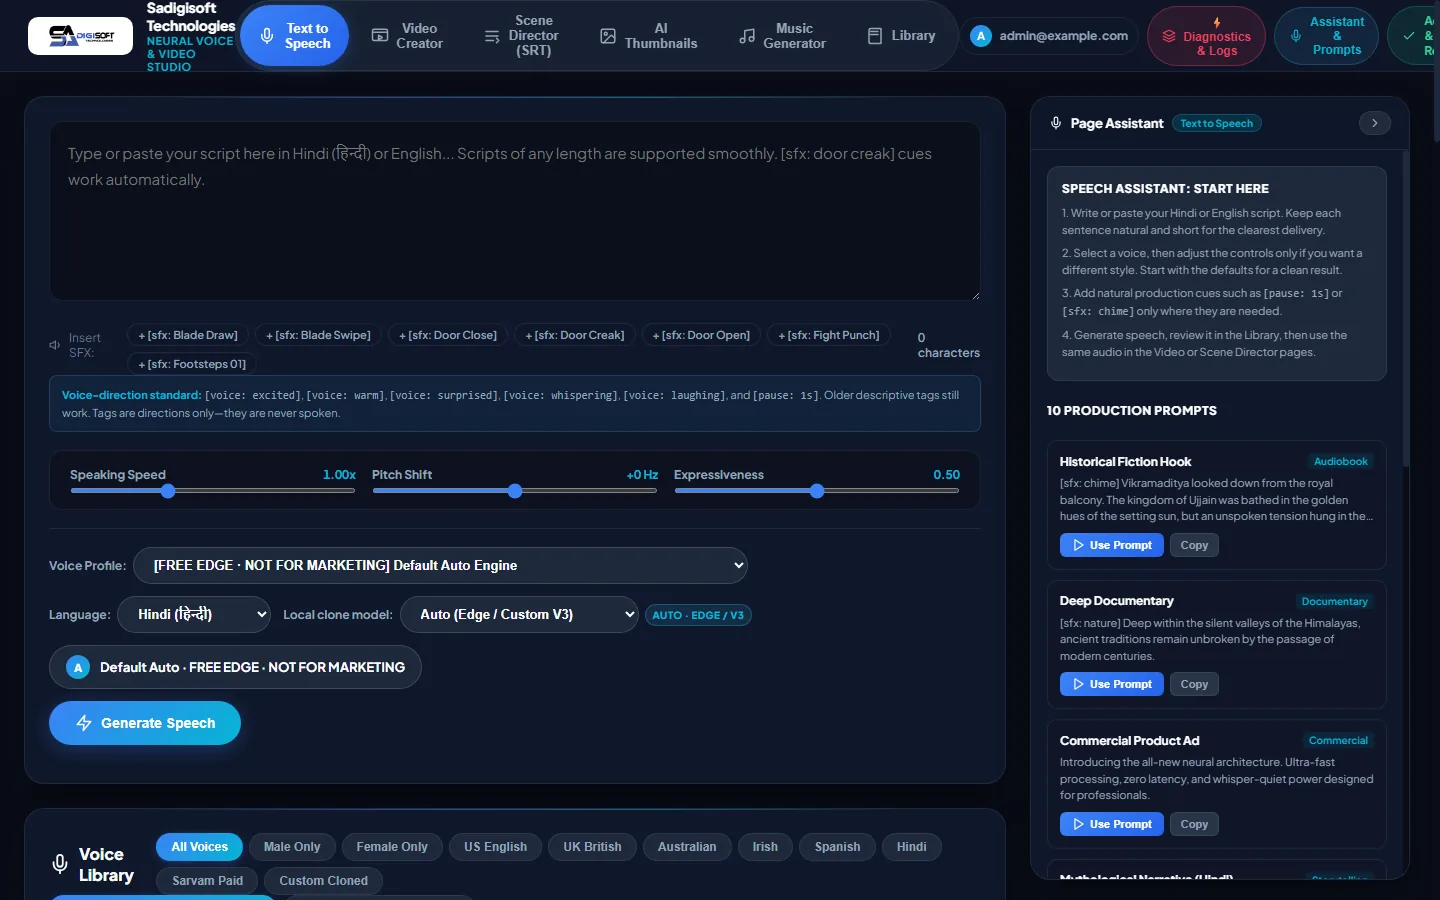The width and height of the screenshot is (1440, 900).
Task: Filter voices by Male Only
Action: point(292,847)
